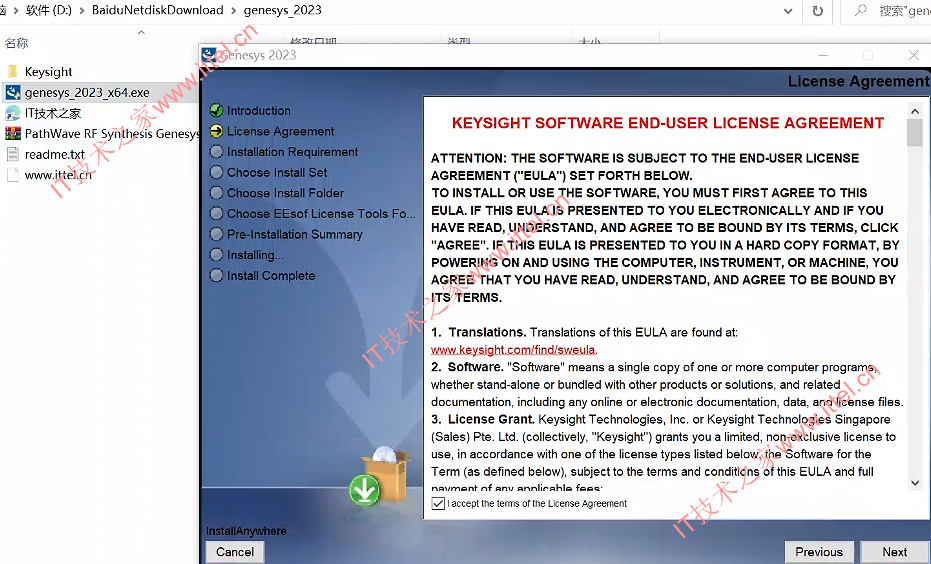Click Explorer refresh button
The image size is (931, 564).
[818, 11]
